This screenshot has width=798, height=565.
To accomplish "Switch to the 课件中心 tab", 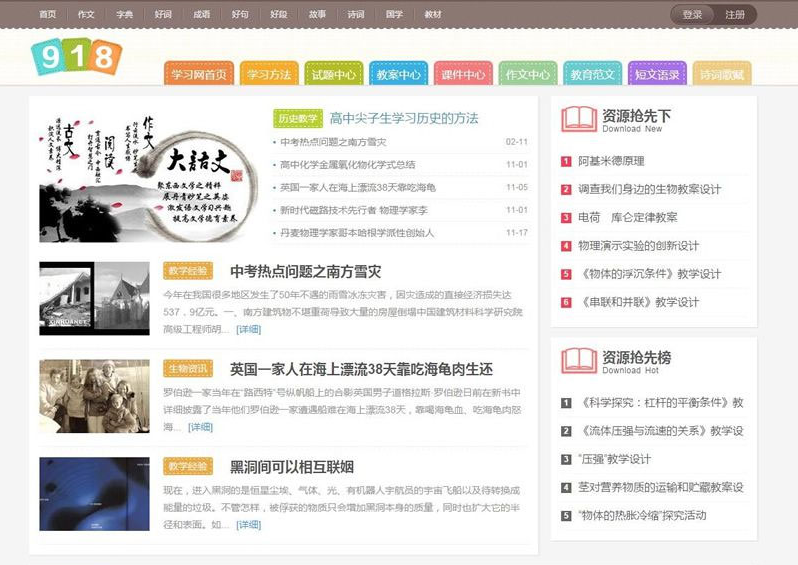I will pyautogui.click(x=463, y=74).
